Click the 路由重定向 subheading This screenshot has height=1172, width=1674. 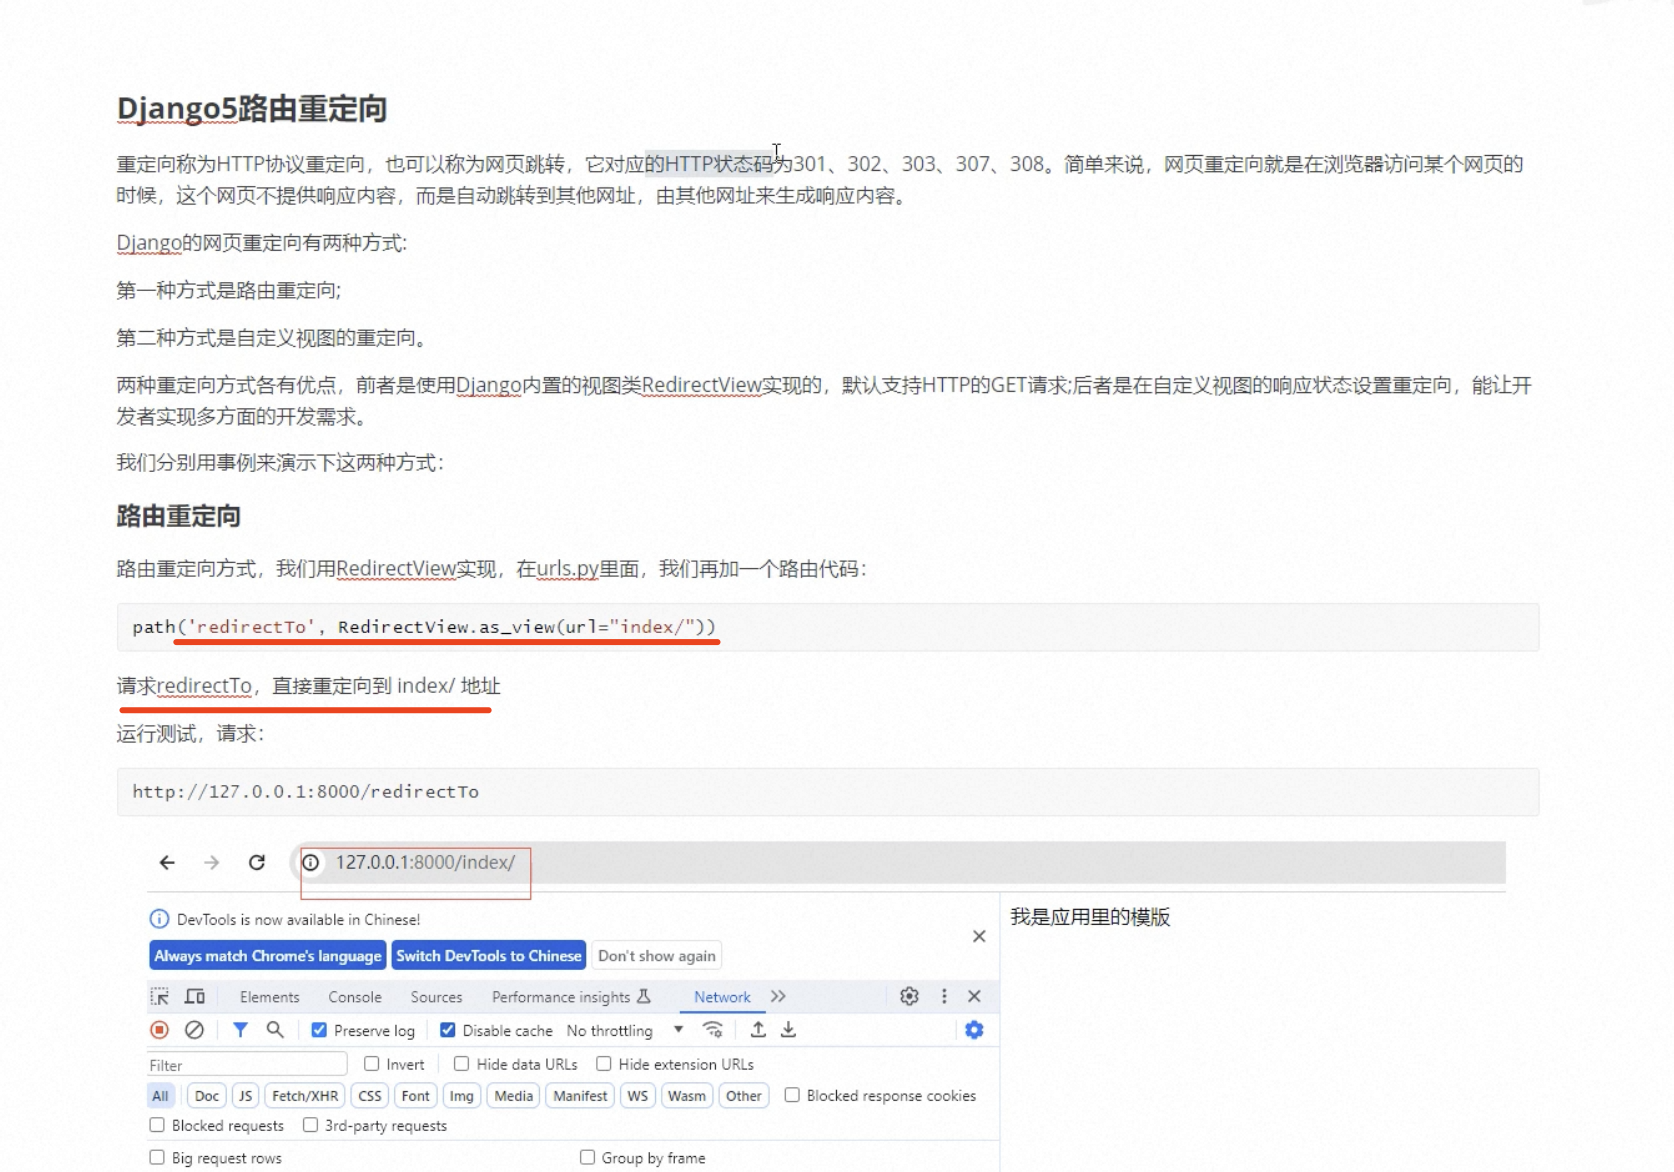(179, 516)
